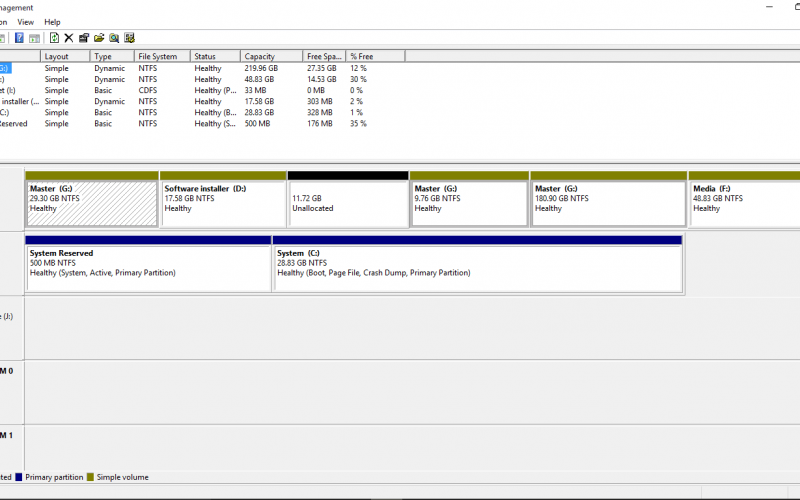Click the Primary partition legend color swatch
This screenshot has height=500, width=800.
19,477
